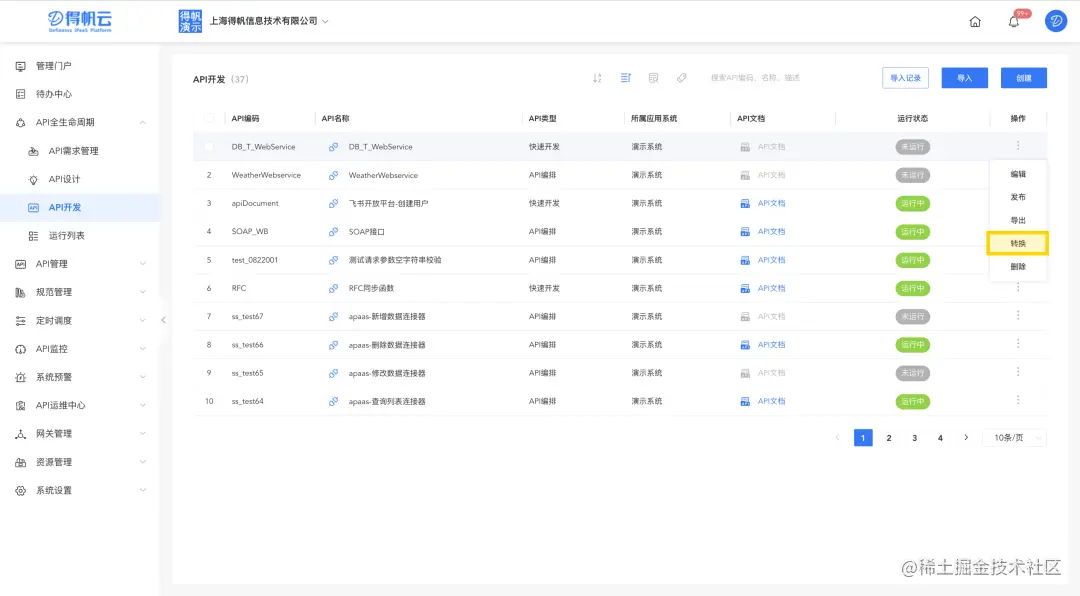Collapse the sidebar with arrow handle

163,320
